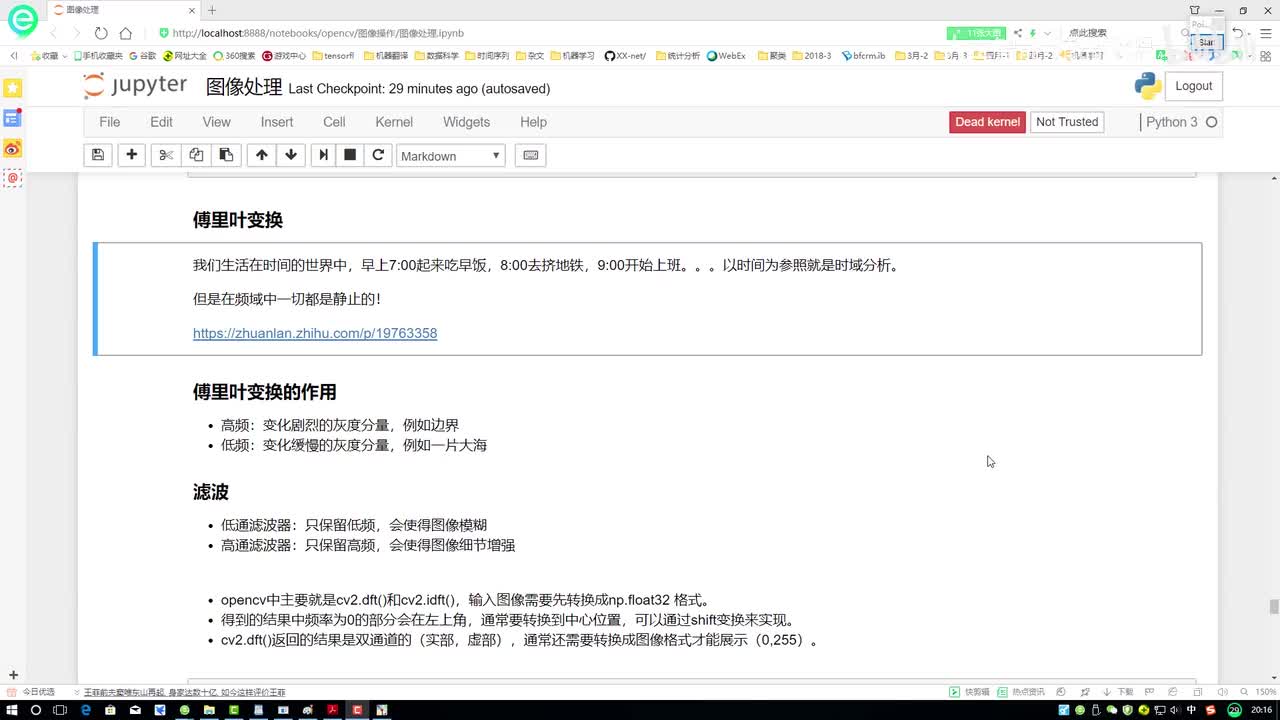Image resolution: width=1280 pixels, height=720 pixels.
Task: Paste cells below
Action: (x=226, y=155)
